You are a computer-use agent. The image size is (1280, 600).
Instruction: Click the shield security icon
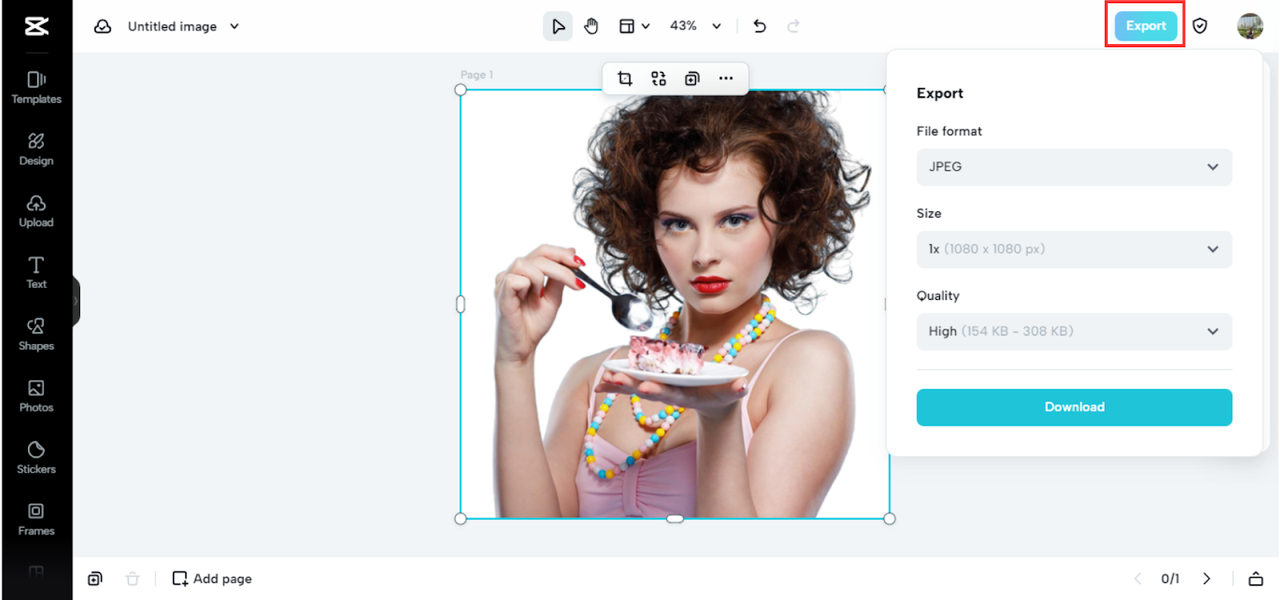[x=1200, y=26]
